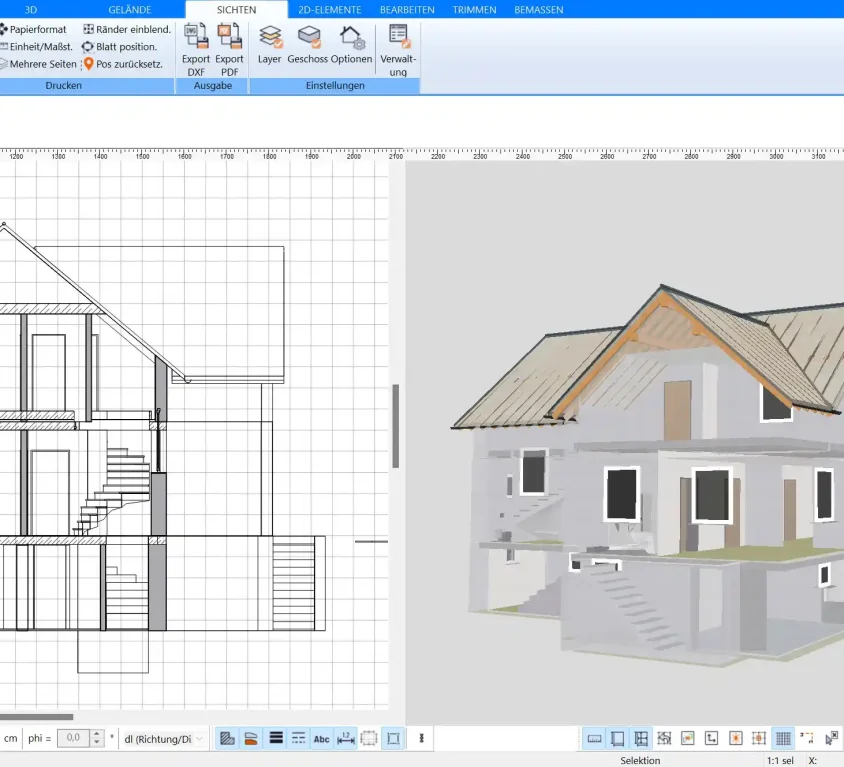This screenshot has height=767, width=844.
Task: Click the cursor deselect icon
Action: [832, 738]
